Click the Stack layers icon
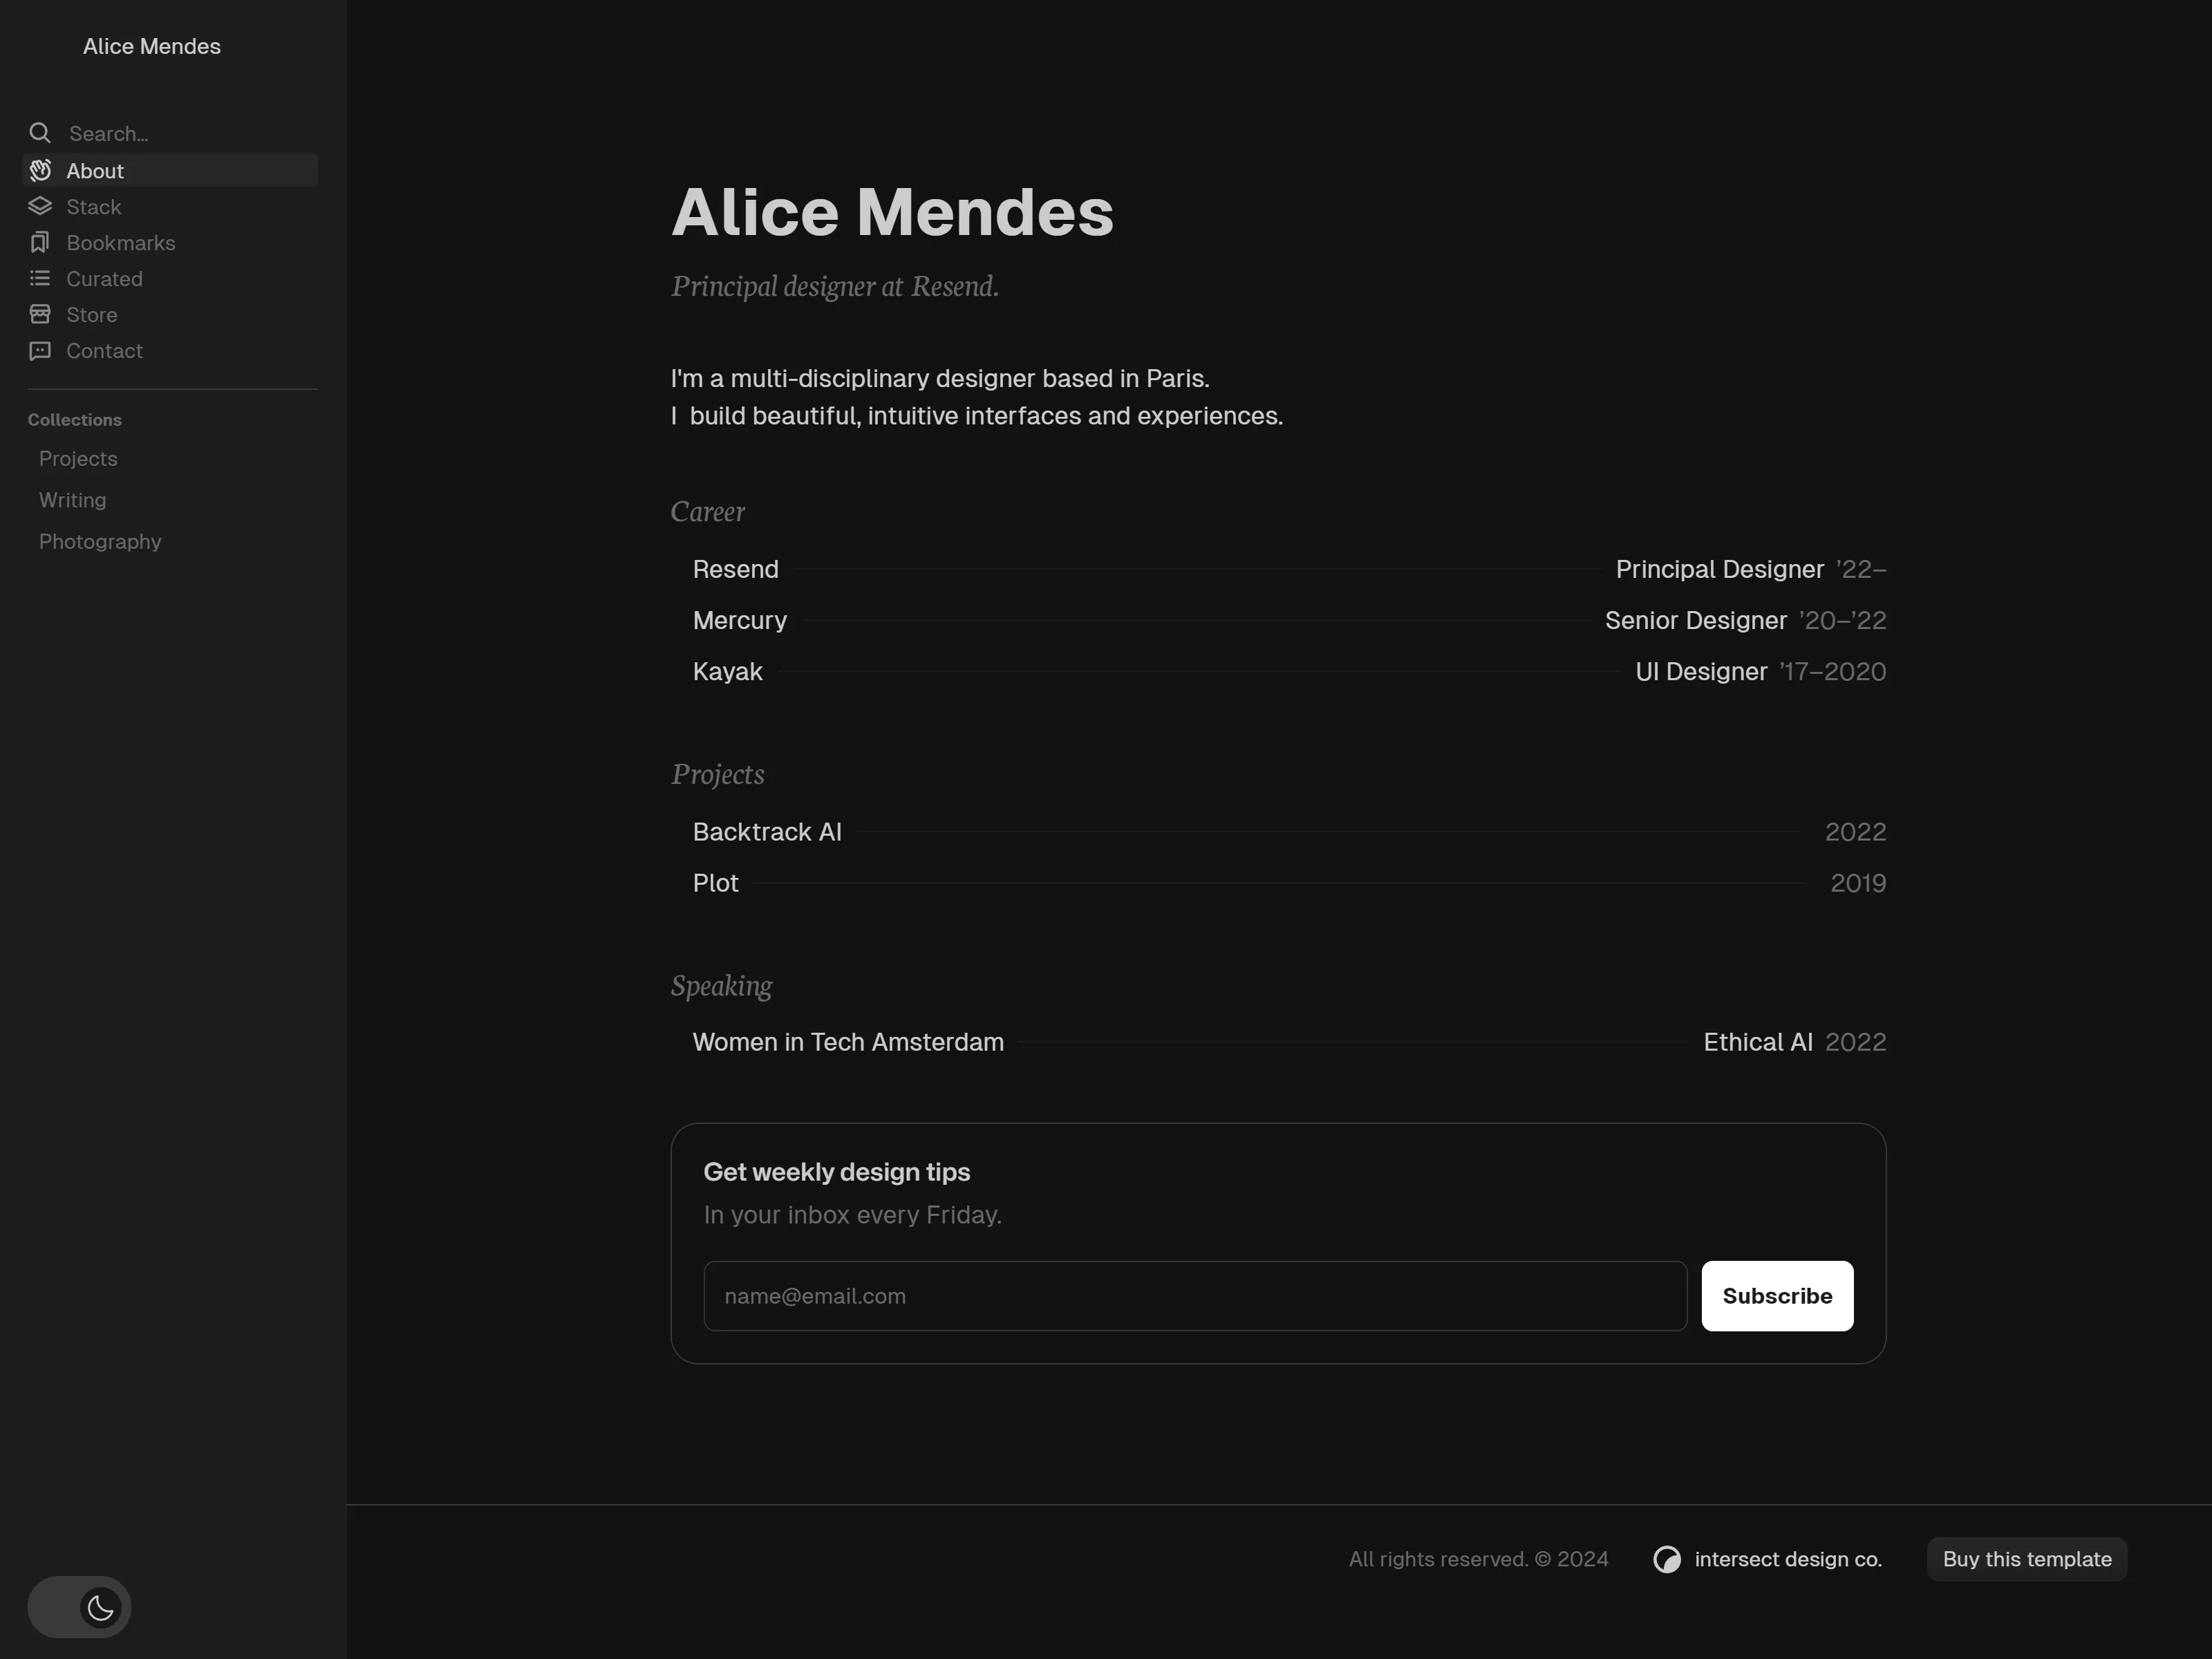 point(40,207)
